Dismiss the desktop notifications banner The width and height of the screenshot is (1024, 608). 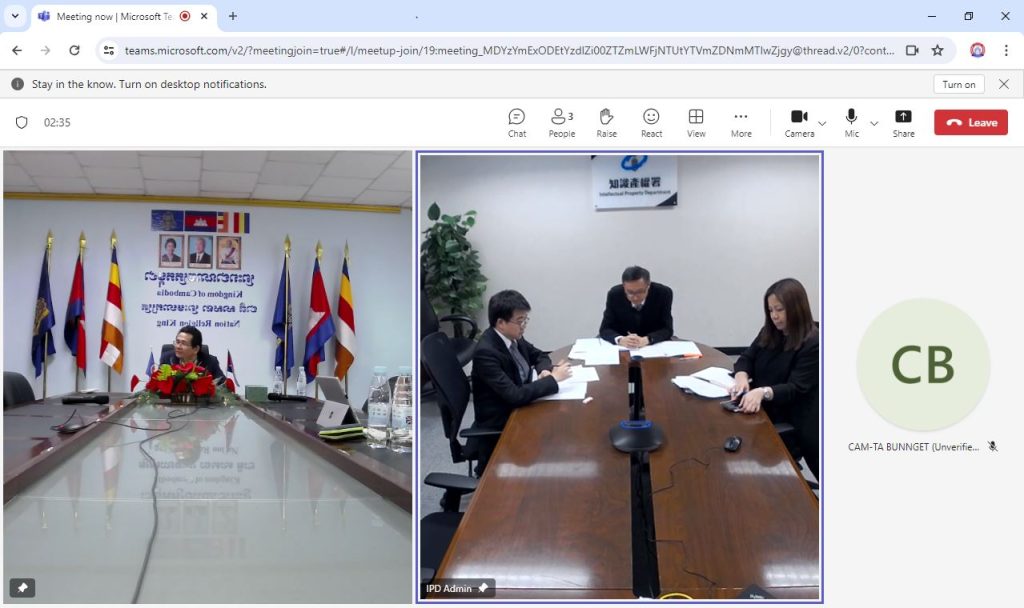tap(1004, 84)
